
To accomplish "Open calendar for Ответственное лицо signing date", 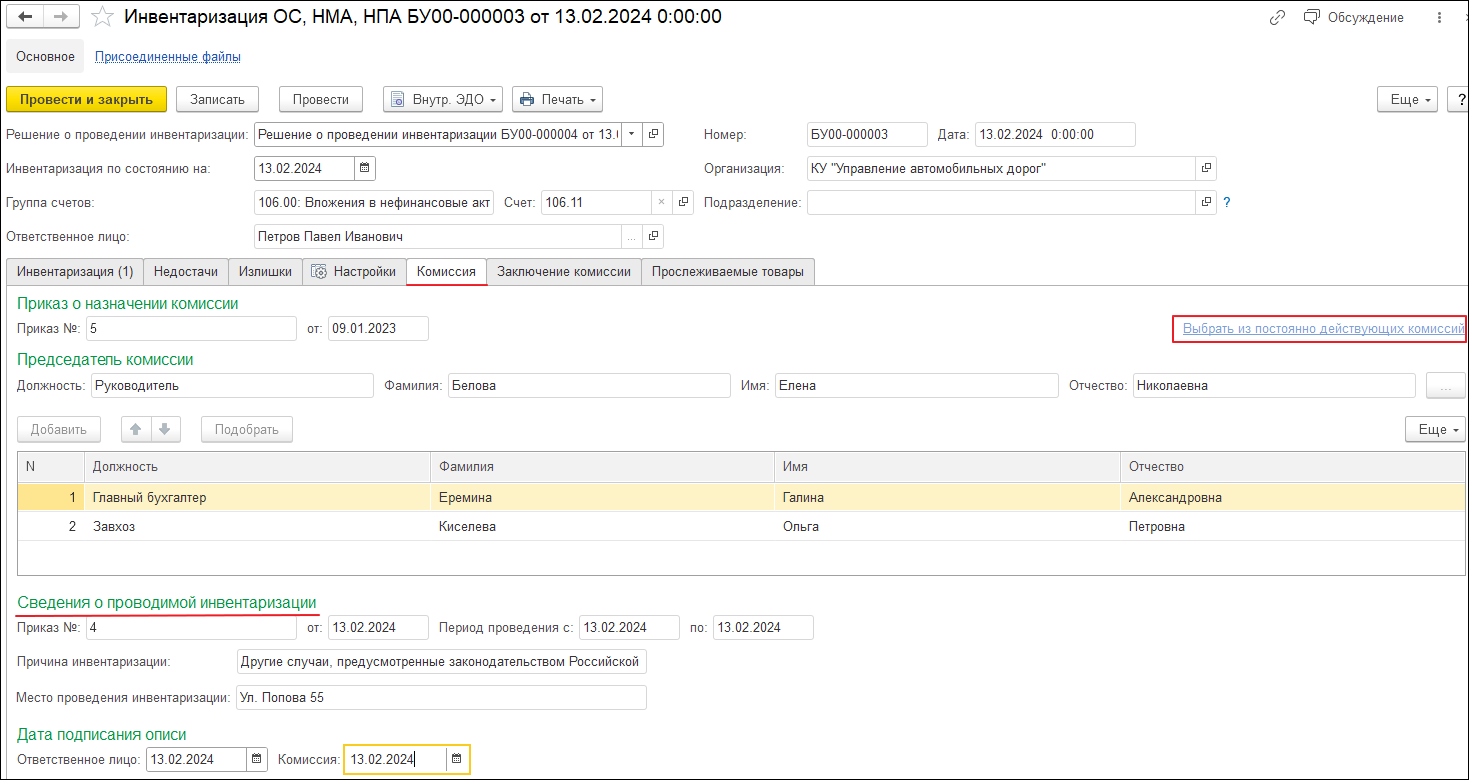I will point(257,759).
